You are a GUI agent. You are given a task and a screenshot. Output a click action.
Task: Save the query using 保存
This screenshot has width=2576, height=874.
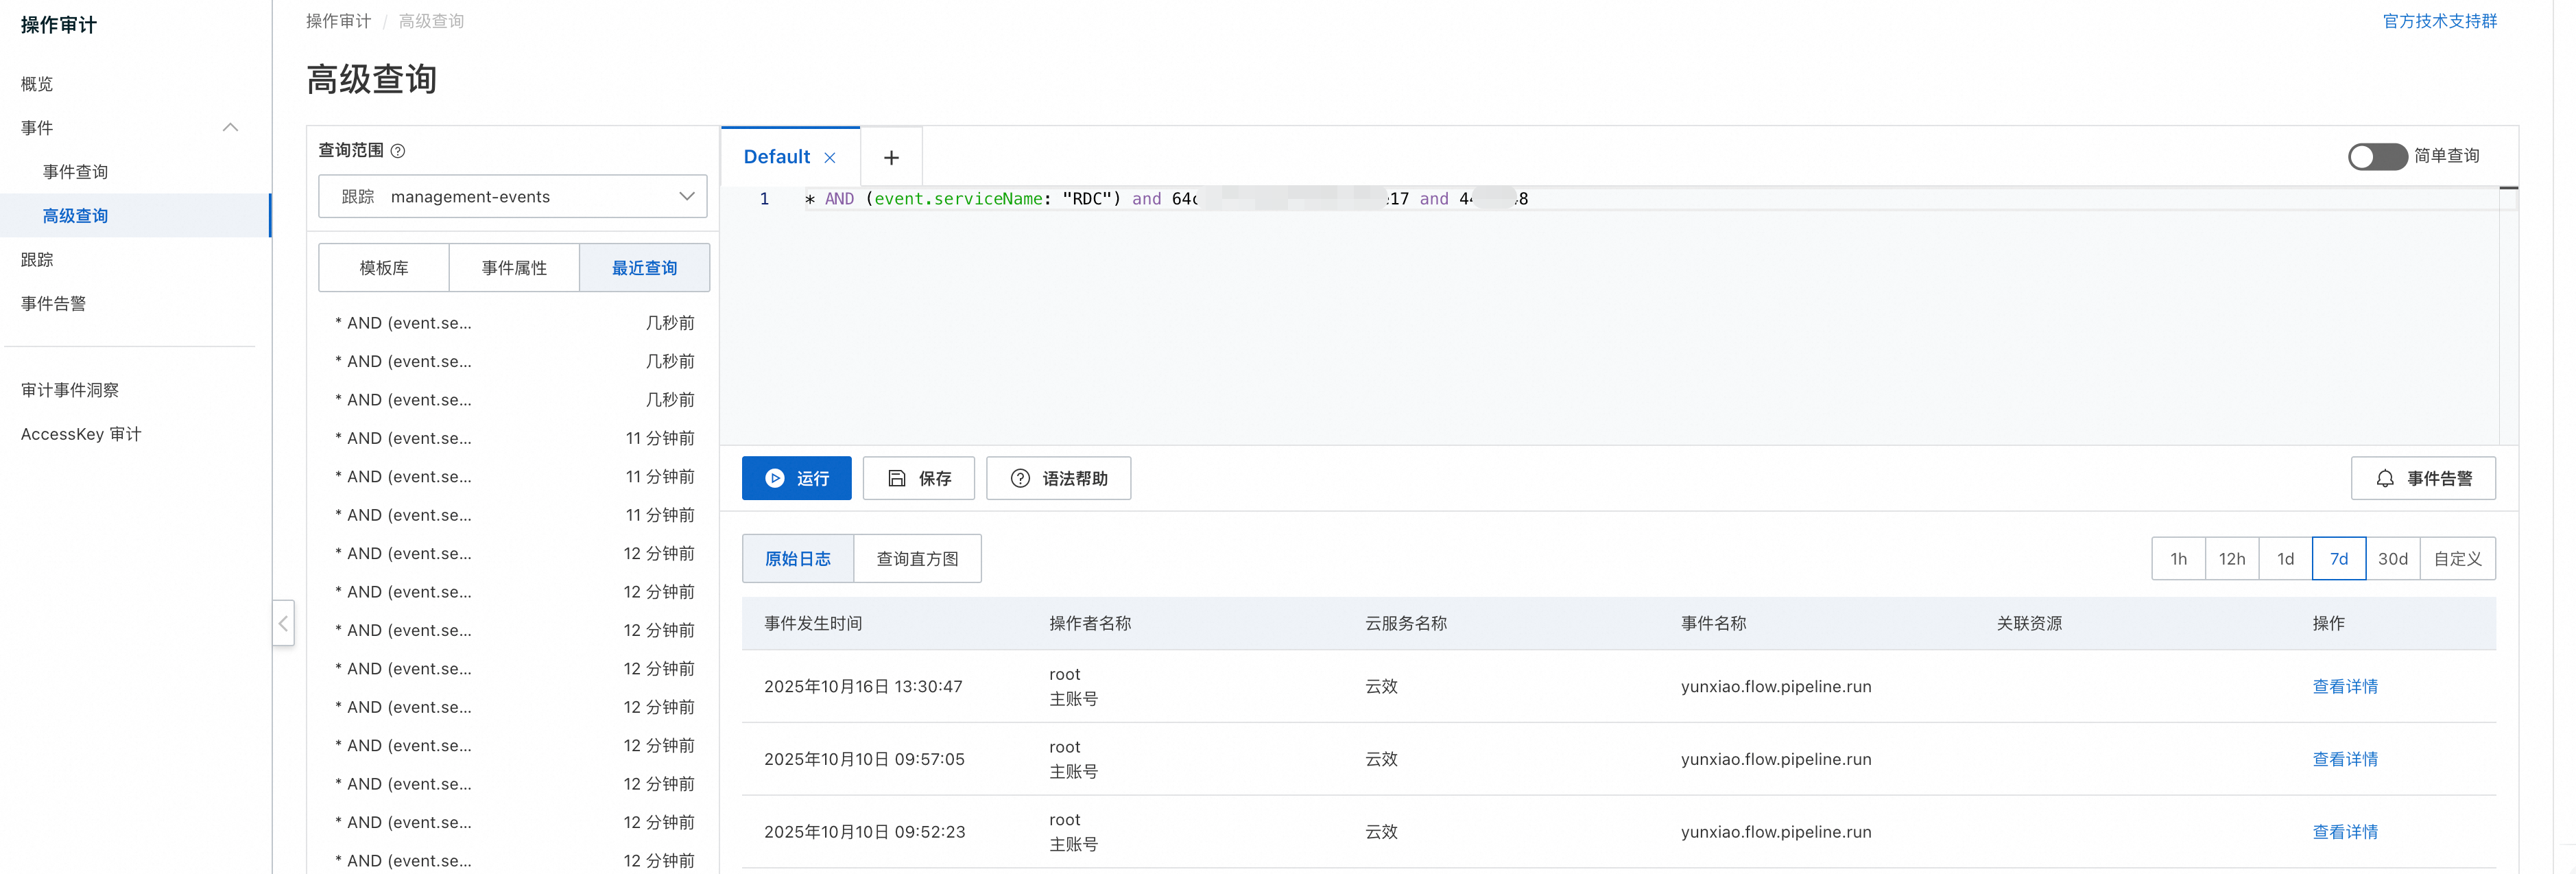(x=918, y=478)
